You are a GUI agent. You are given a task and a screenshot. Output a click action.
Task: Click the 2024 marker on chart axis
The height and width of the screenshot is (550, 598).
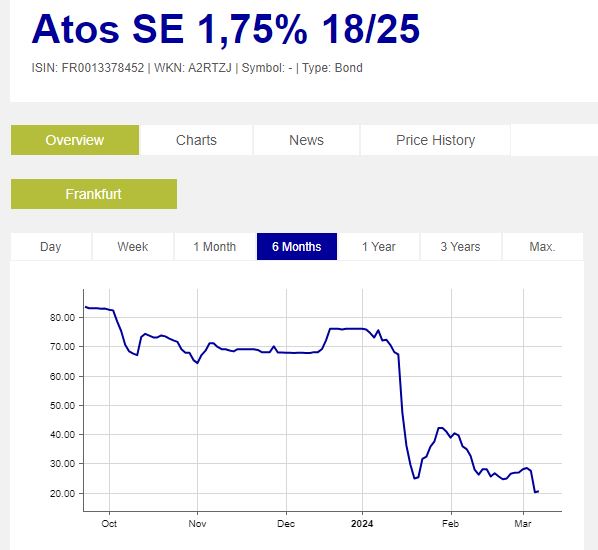pyautogui.click(x=362, y=524)
